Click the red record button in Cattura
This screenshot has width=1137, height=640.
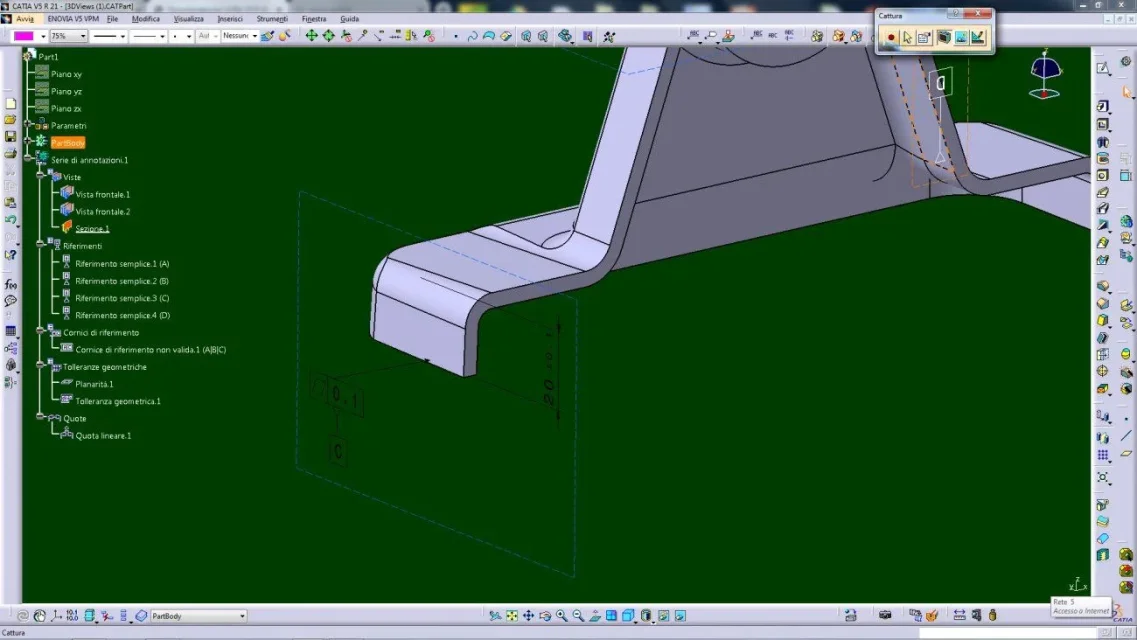pos(890,37)
